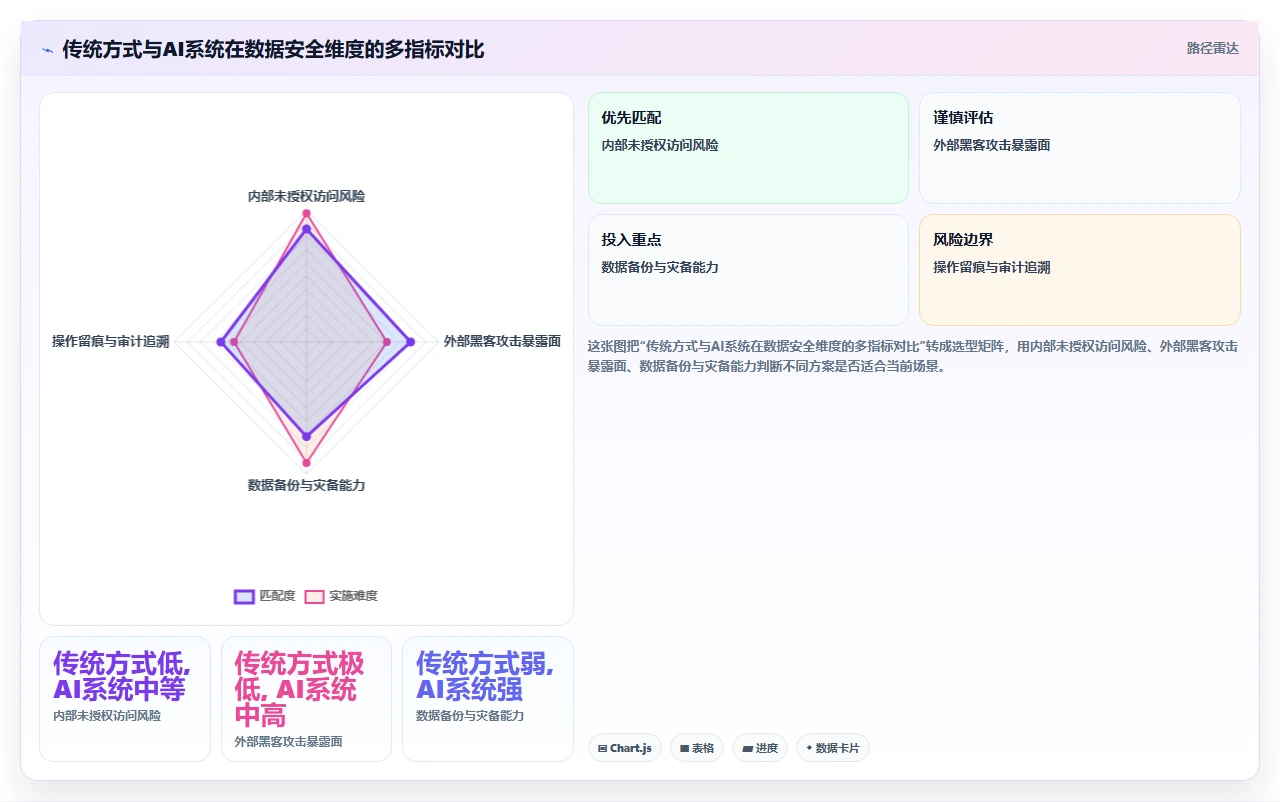Click the pink 实施难度 legend color box
Image resolution: width=1280 pixels, height=802 pixels.
pos(314,596)
